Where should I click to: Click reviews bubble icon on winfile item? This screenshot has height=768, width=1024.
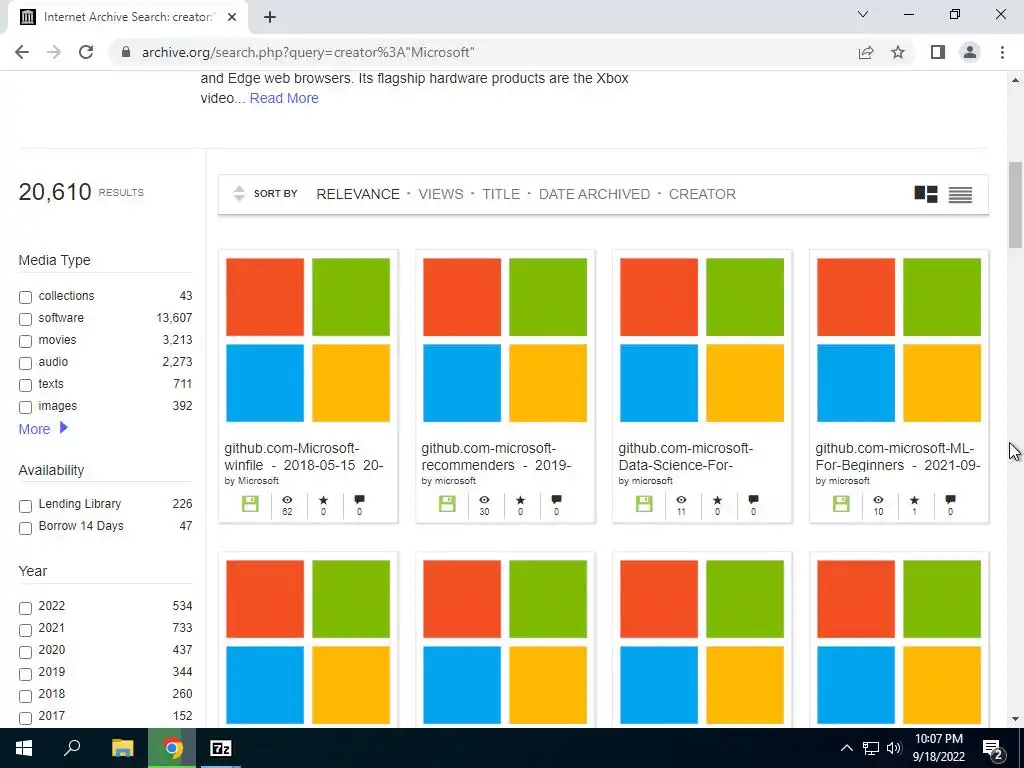pos(359,500)
